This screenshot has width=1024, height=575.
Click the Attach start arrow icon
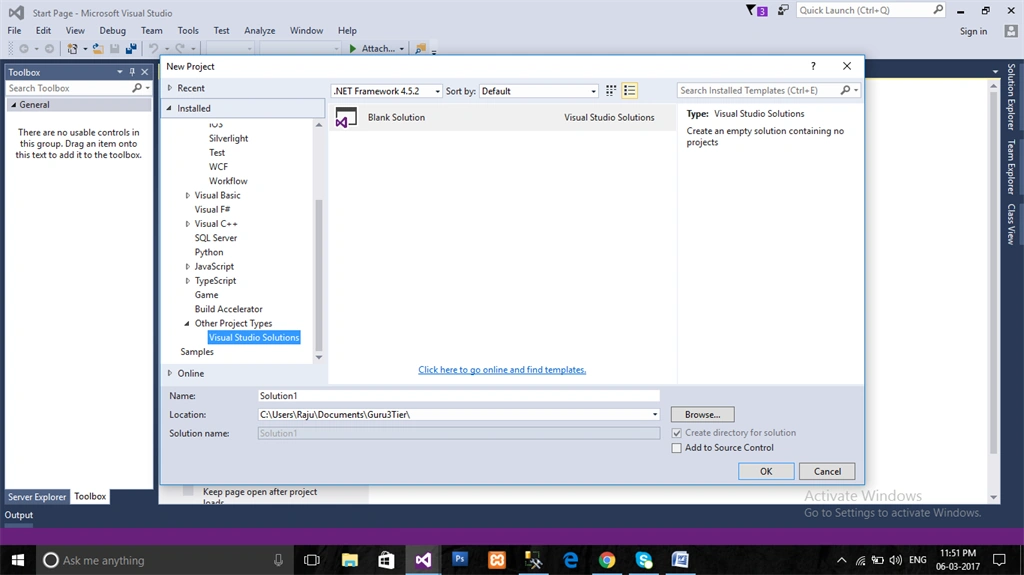pyautogui.click(x=353, y=48)
